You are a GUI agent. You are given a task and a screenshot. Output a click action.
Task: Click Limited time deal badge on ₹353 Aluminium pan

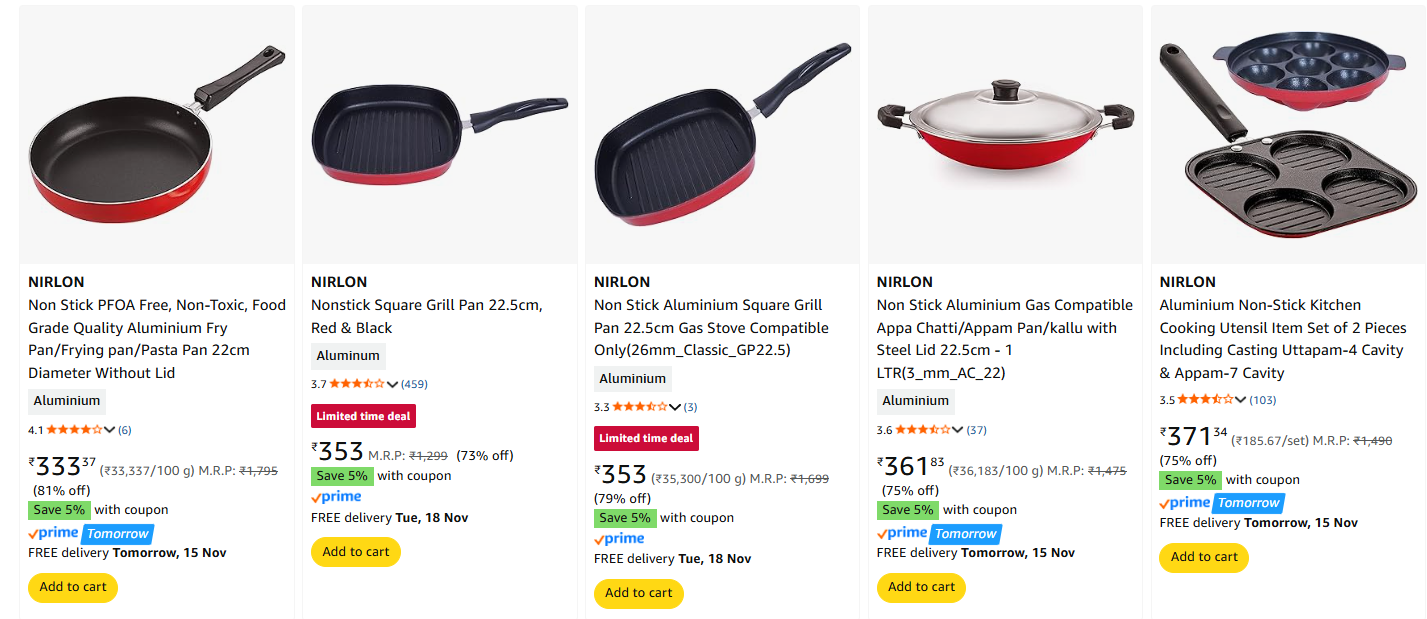(x=647, y=438)
